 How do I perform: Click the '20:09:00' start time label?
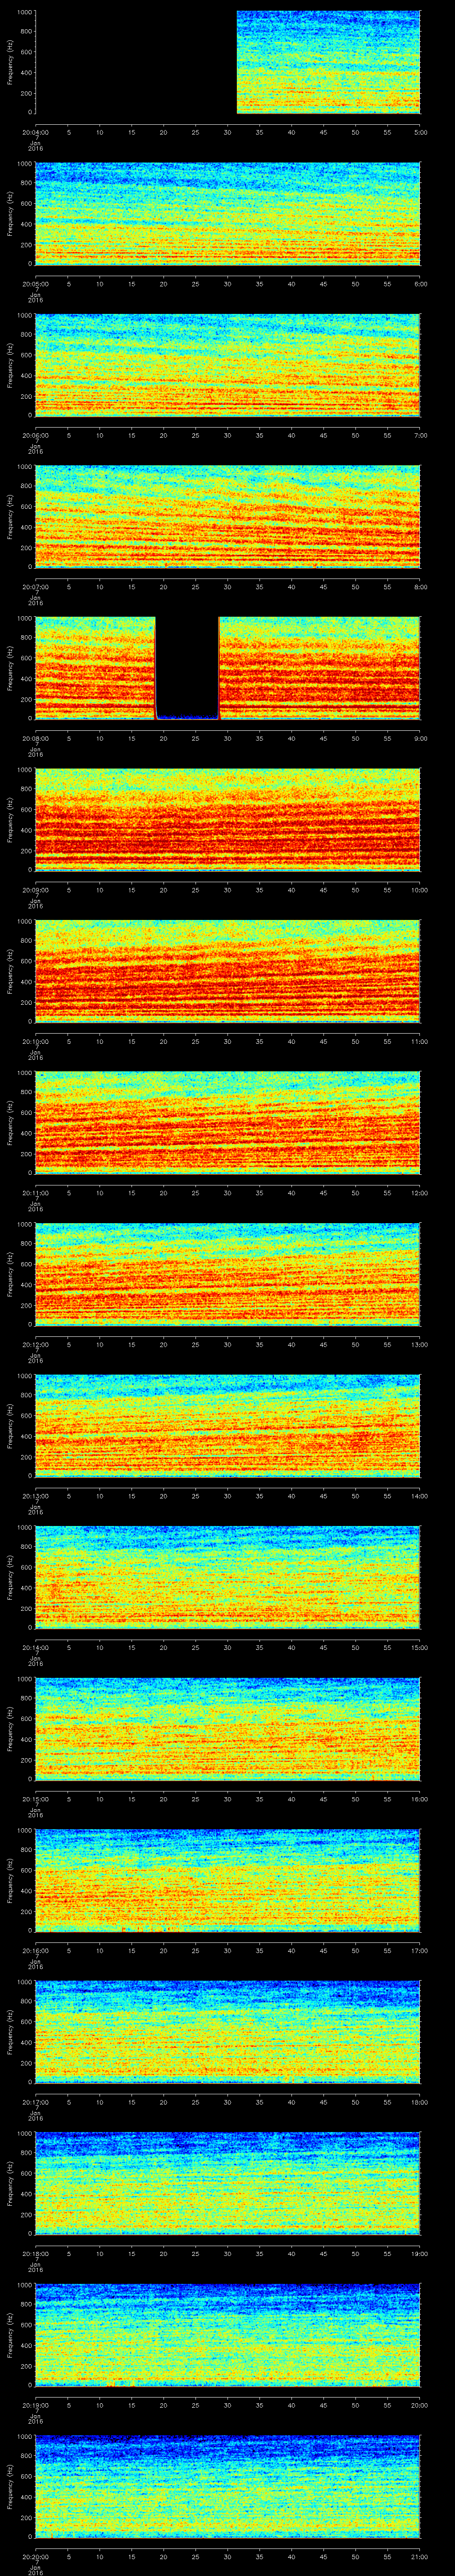[x=35, y=890]
